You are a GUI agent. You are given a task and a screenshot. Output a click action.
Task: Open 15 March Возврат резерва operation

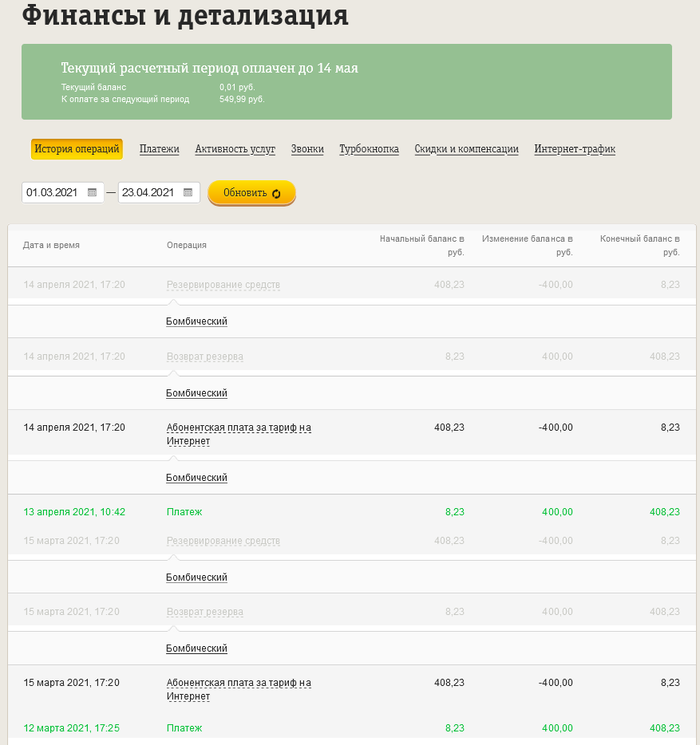tap(204, 612)
